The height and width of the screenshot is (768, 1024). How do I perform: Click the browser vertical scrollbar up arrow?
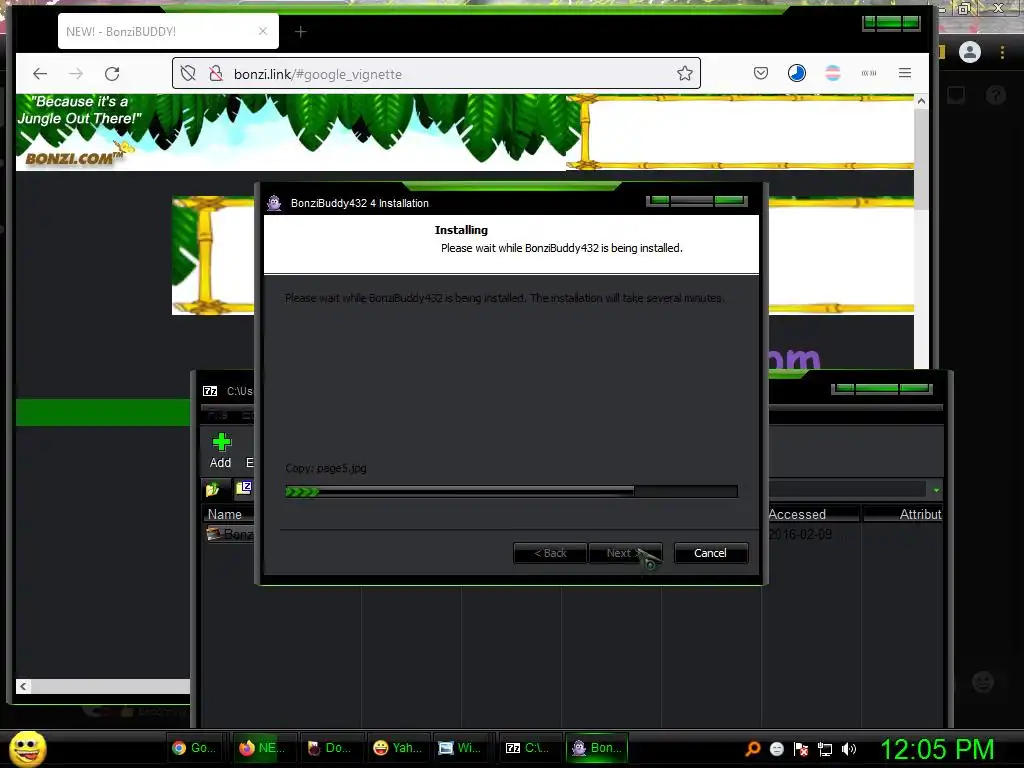[921, 101]
